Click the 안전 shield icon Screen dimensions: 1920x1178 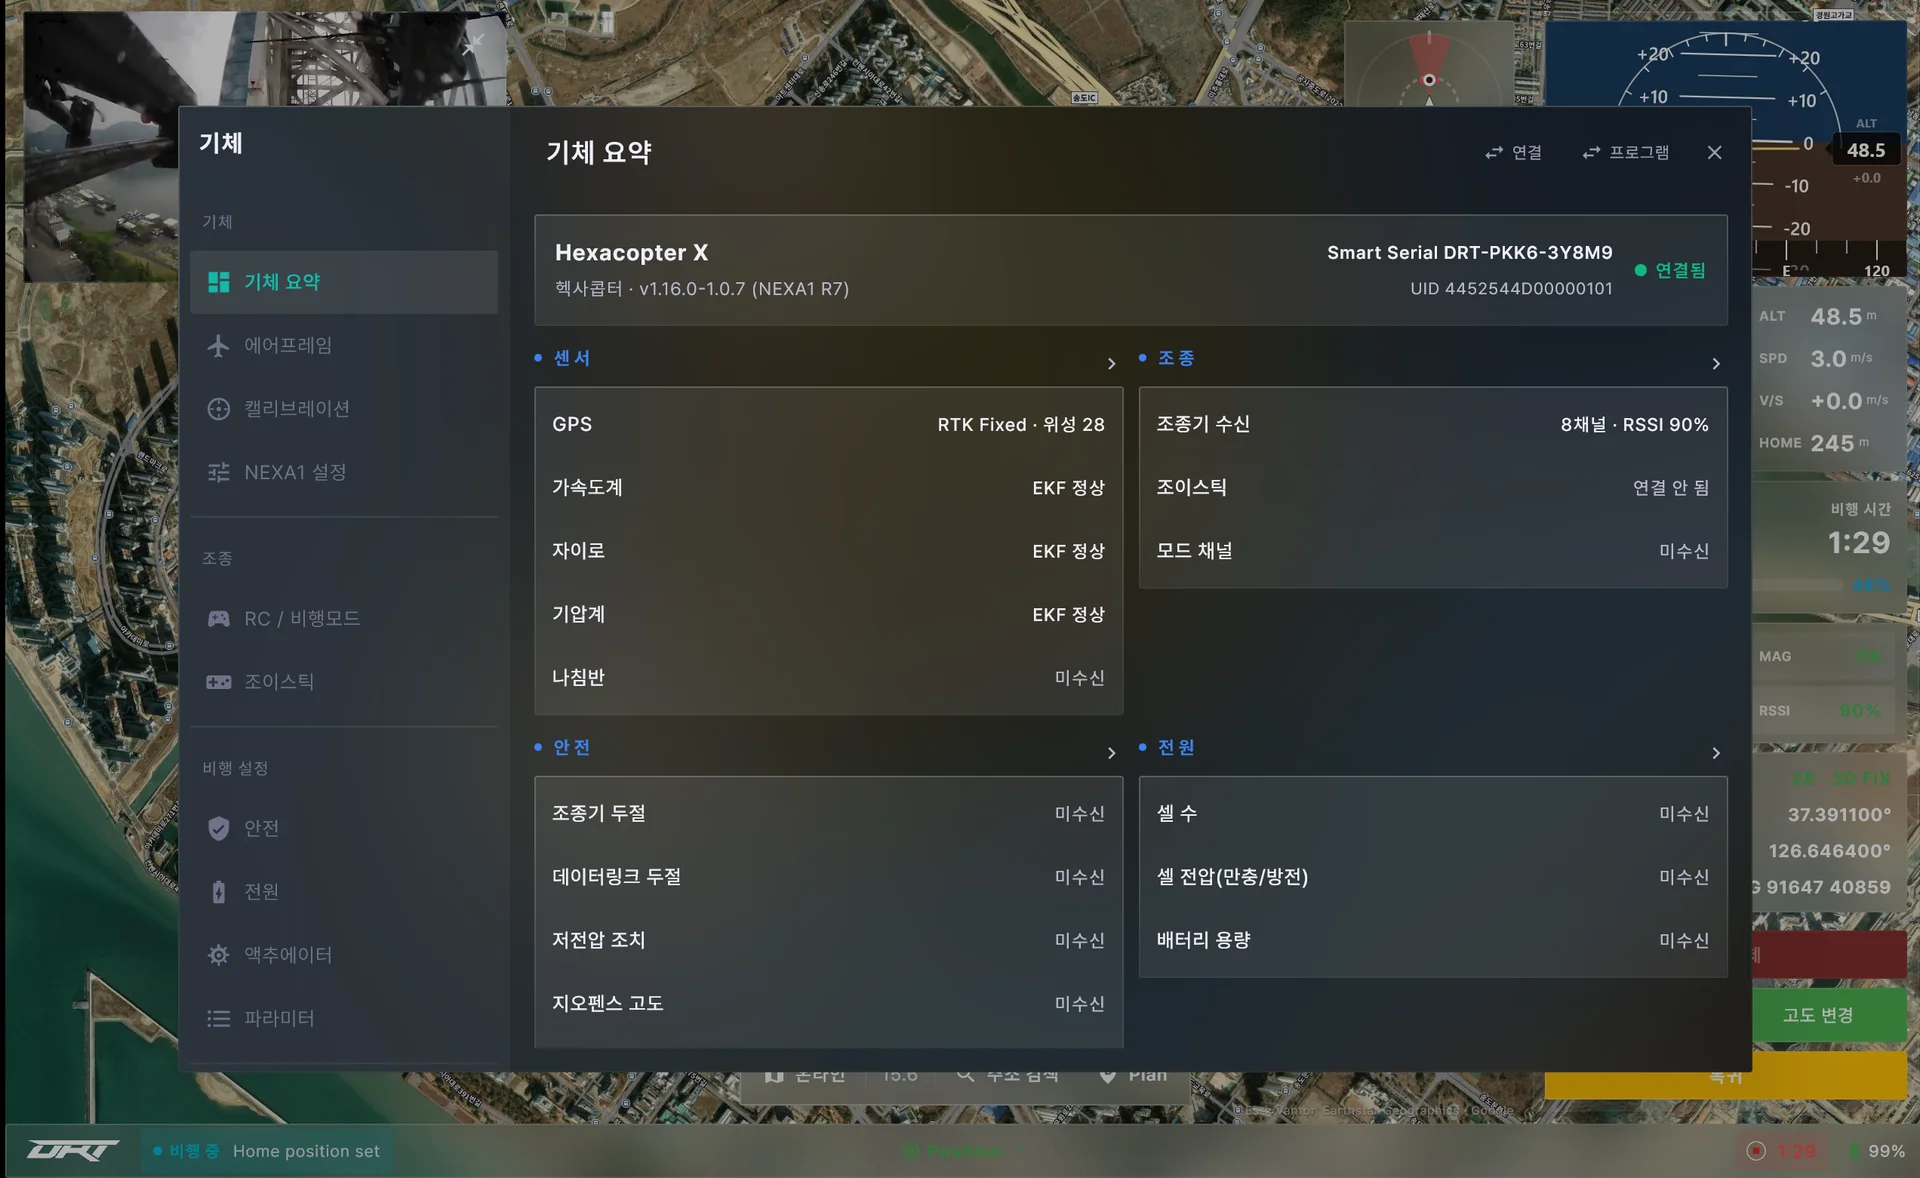click(x=218, y=828)
